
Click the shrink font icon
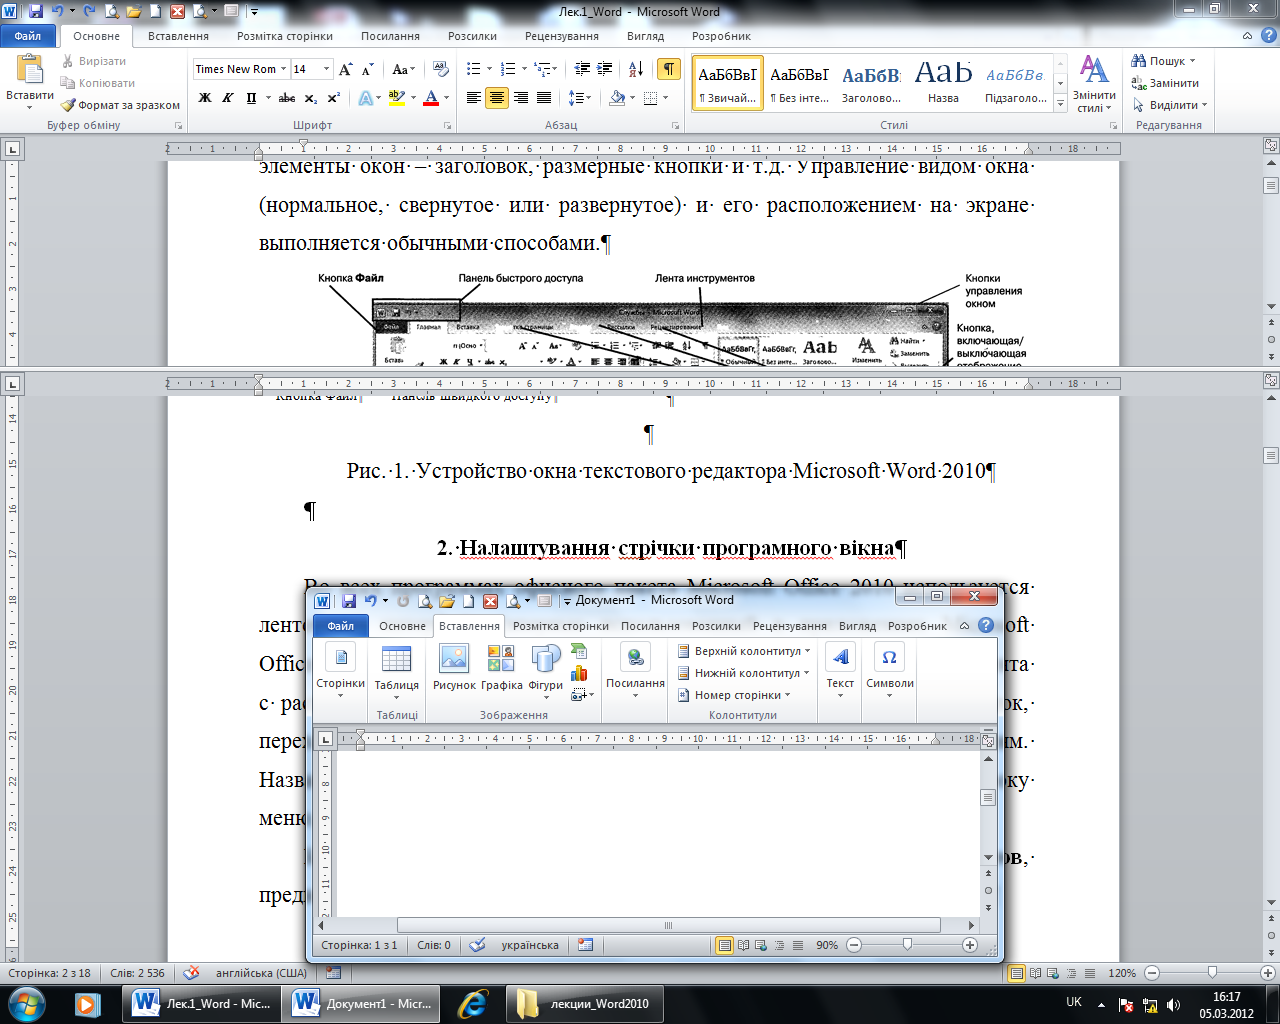(x=367, y=69)
